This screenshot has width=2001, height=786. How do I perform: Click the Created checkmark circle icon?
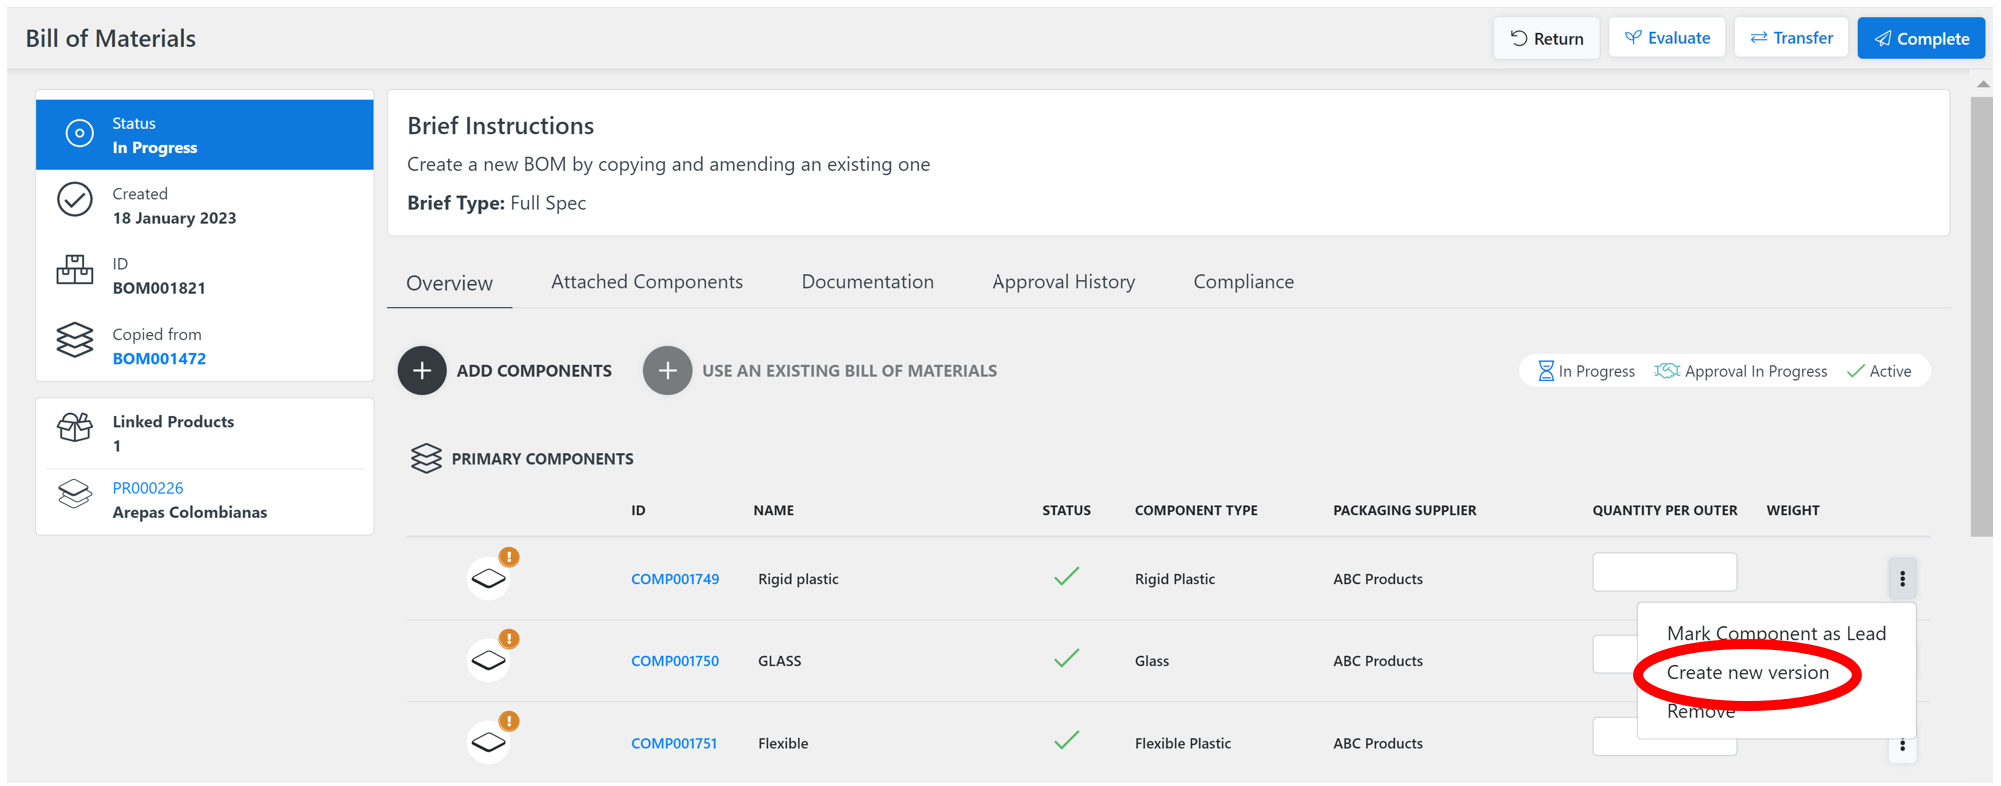pos(75,200)
